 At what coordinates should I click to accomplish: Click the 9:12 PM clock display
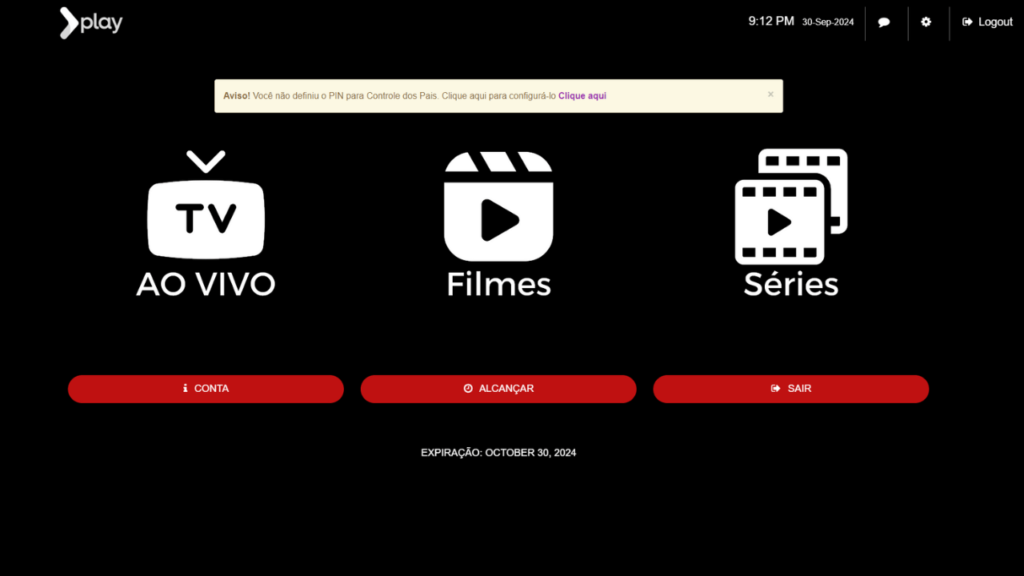(770, 20)
